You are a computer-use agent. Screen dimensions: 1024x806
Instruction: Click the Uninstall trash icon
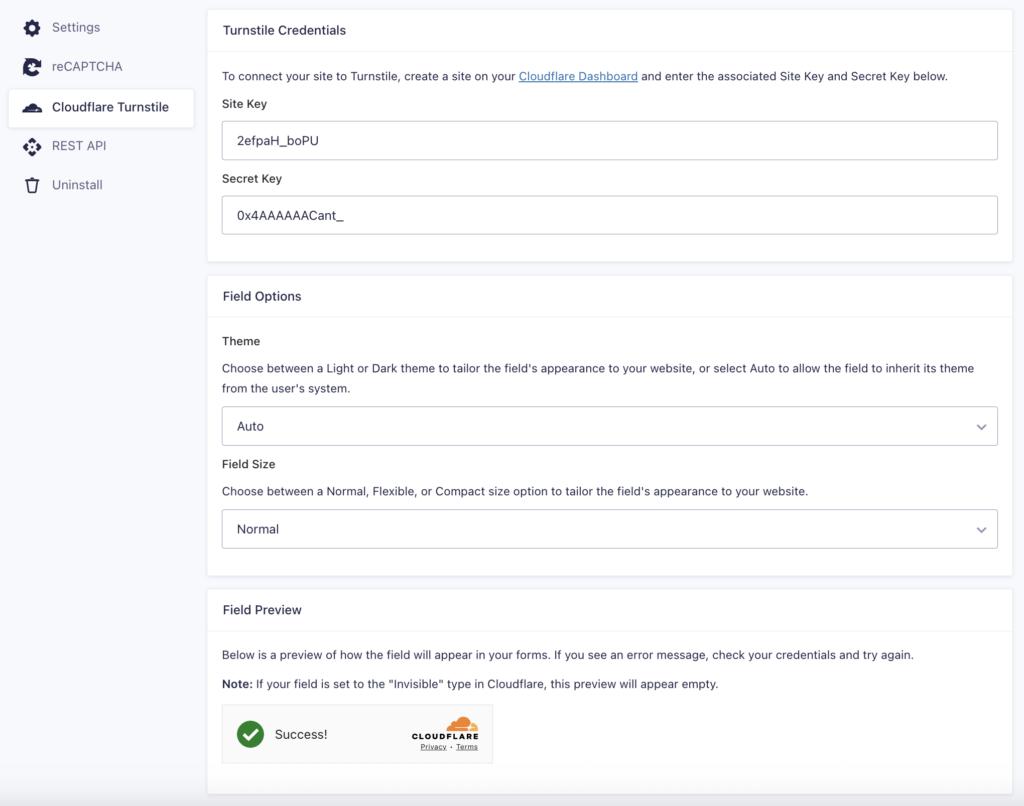click(x=30, y=184)
